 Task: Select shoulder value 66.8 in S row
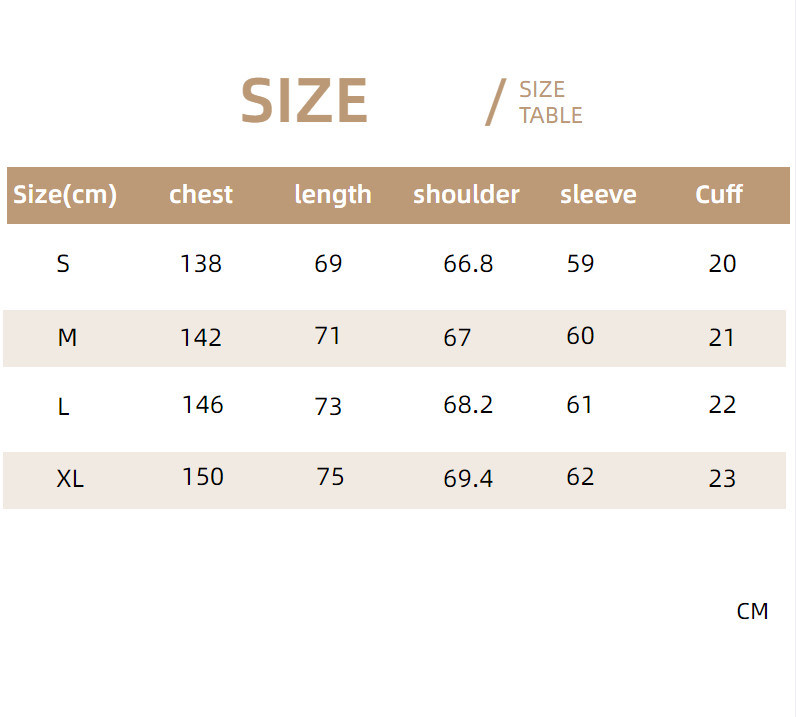tap(468, 264)
